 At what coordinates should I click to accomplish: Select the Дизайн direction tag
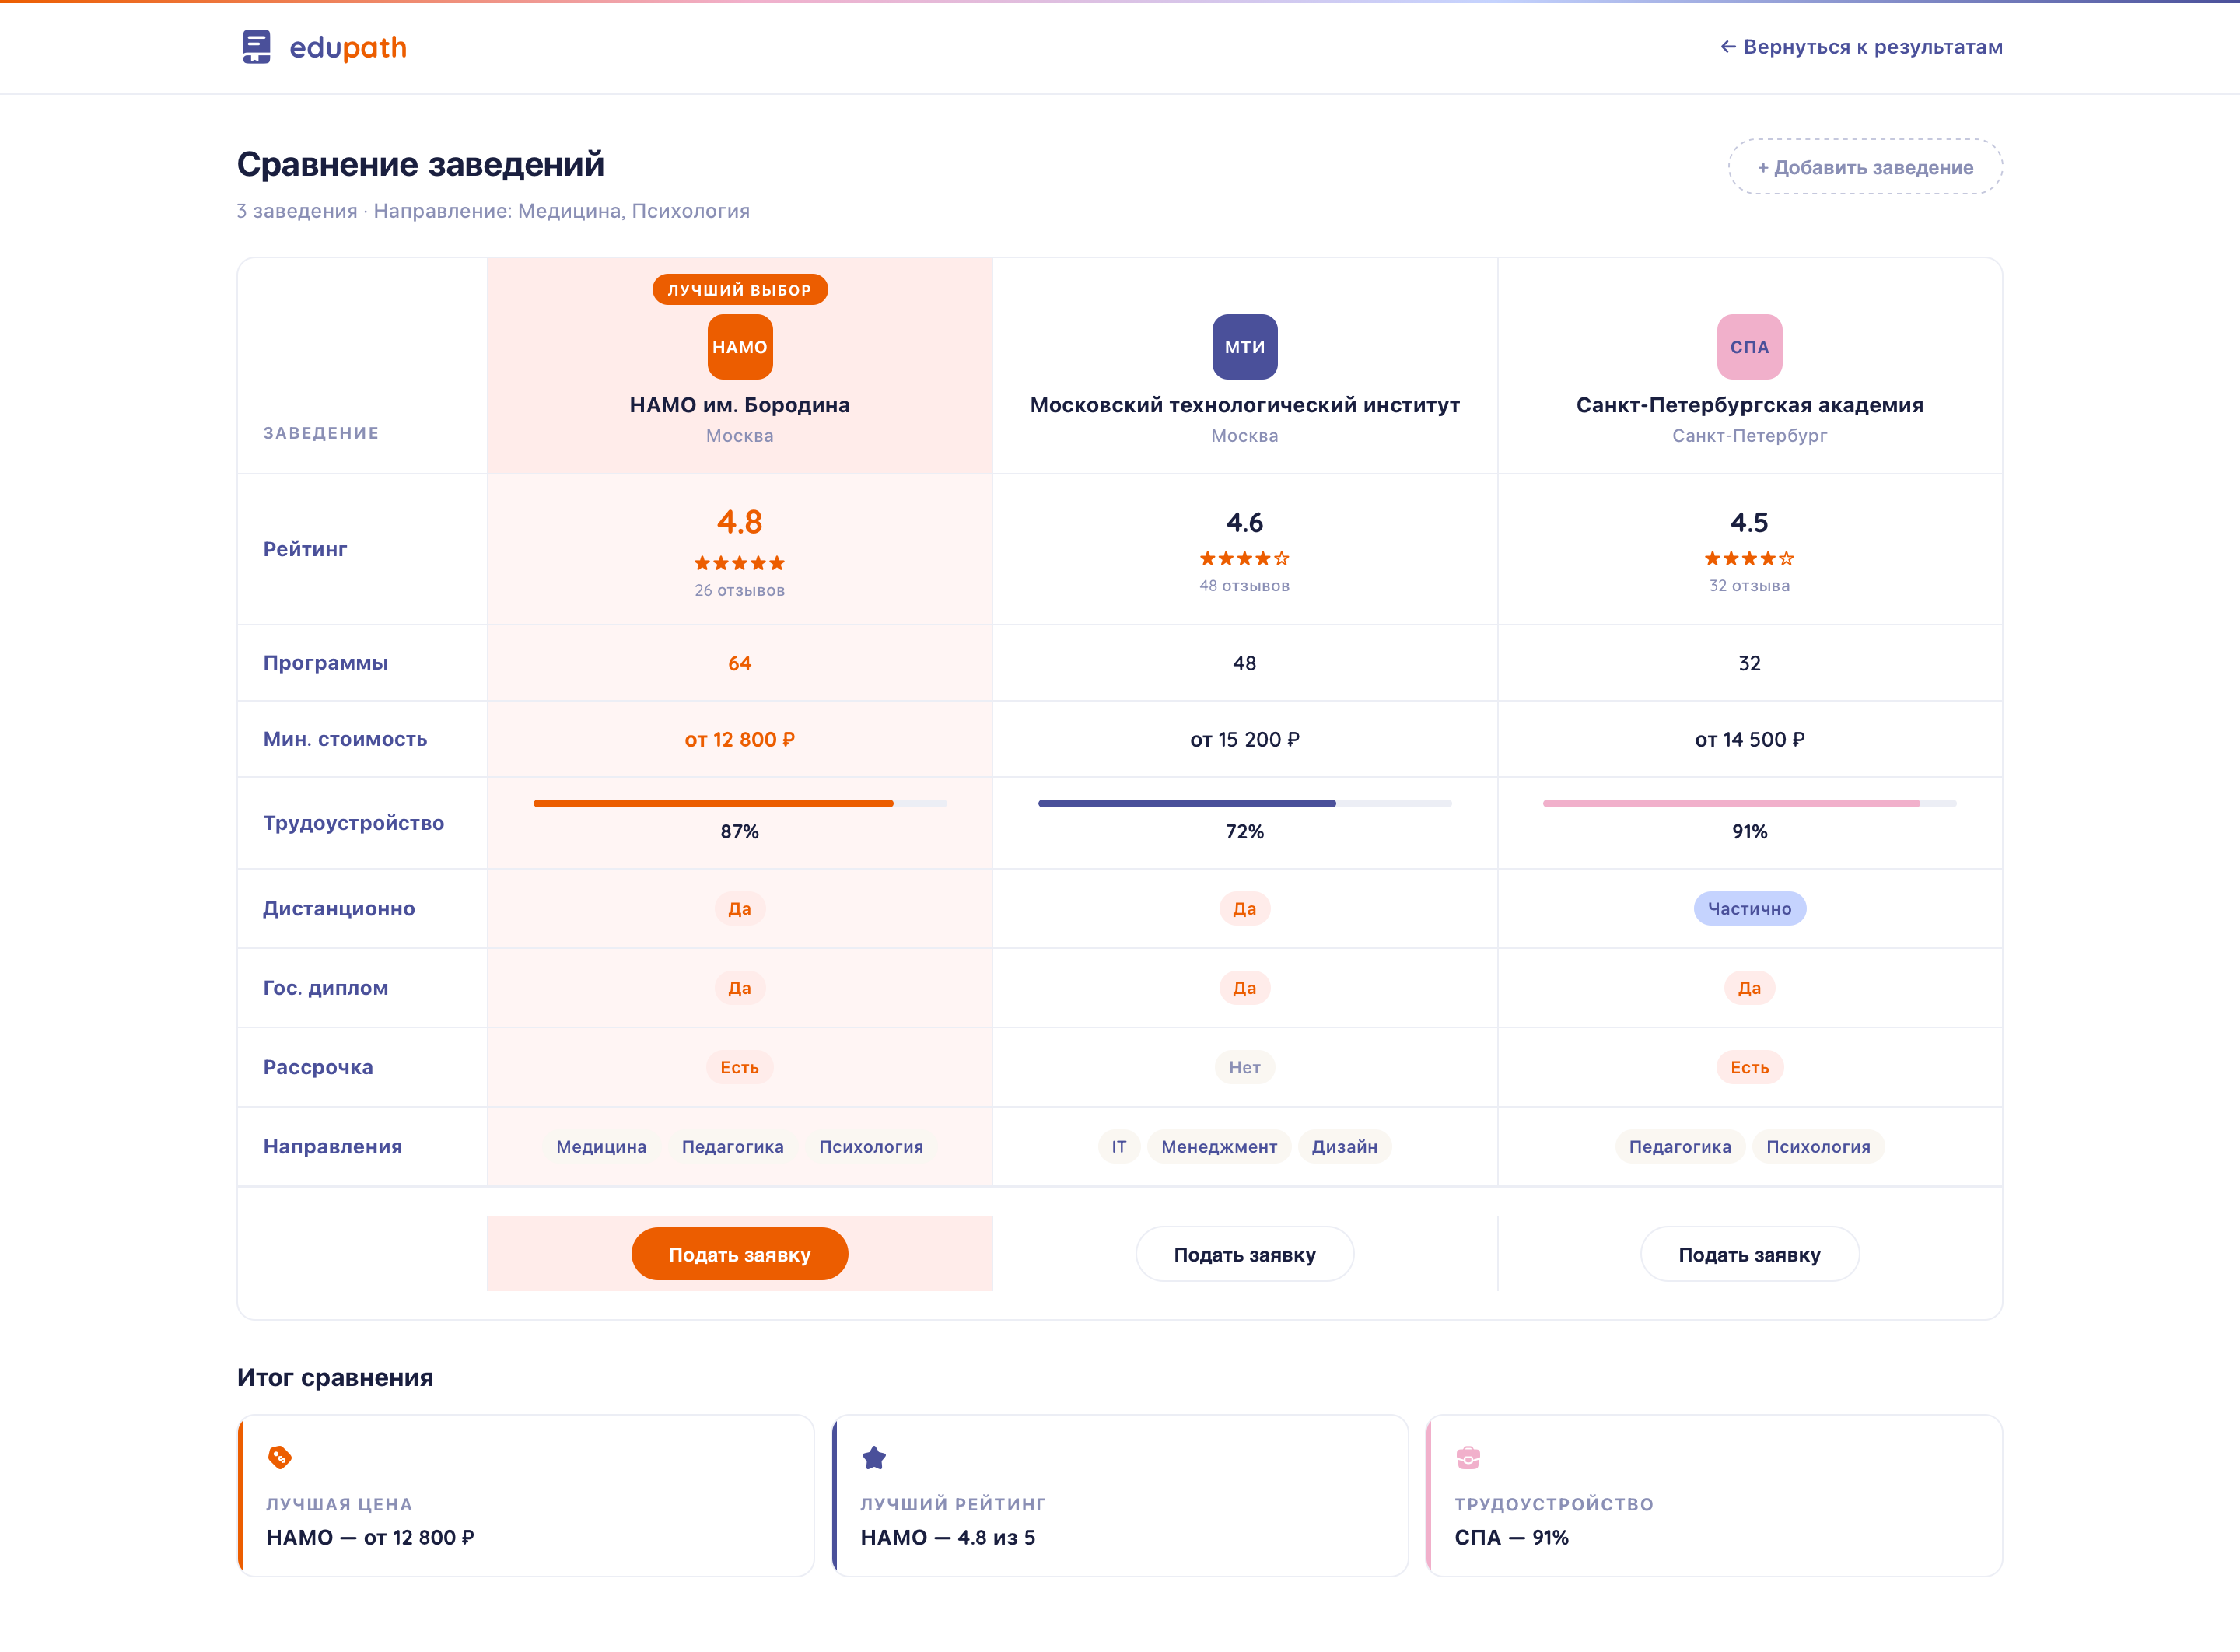coord(1345,1147)
